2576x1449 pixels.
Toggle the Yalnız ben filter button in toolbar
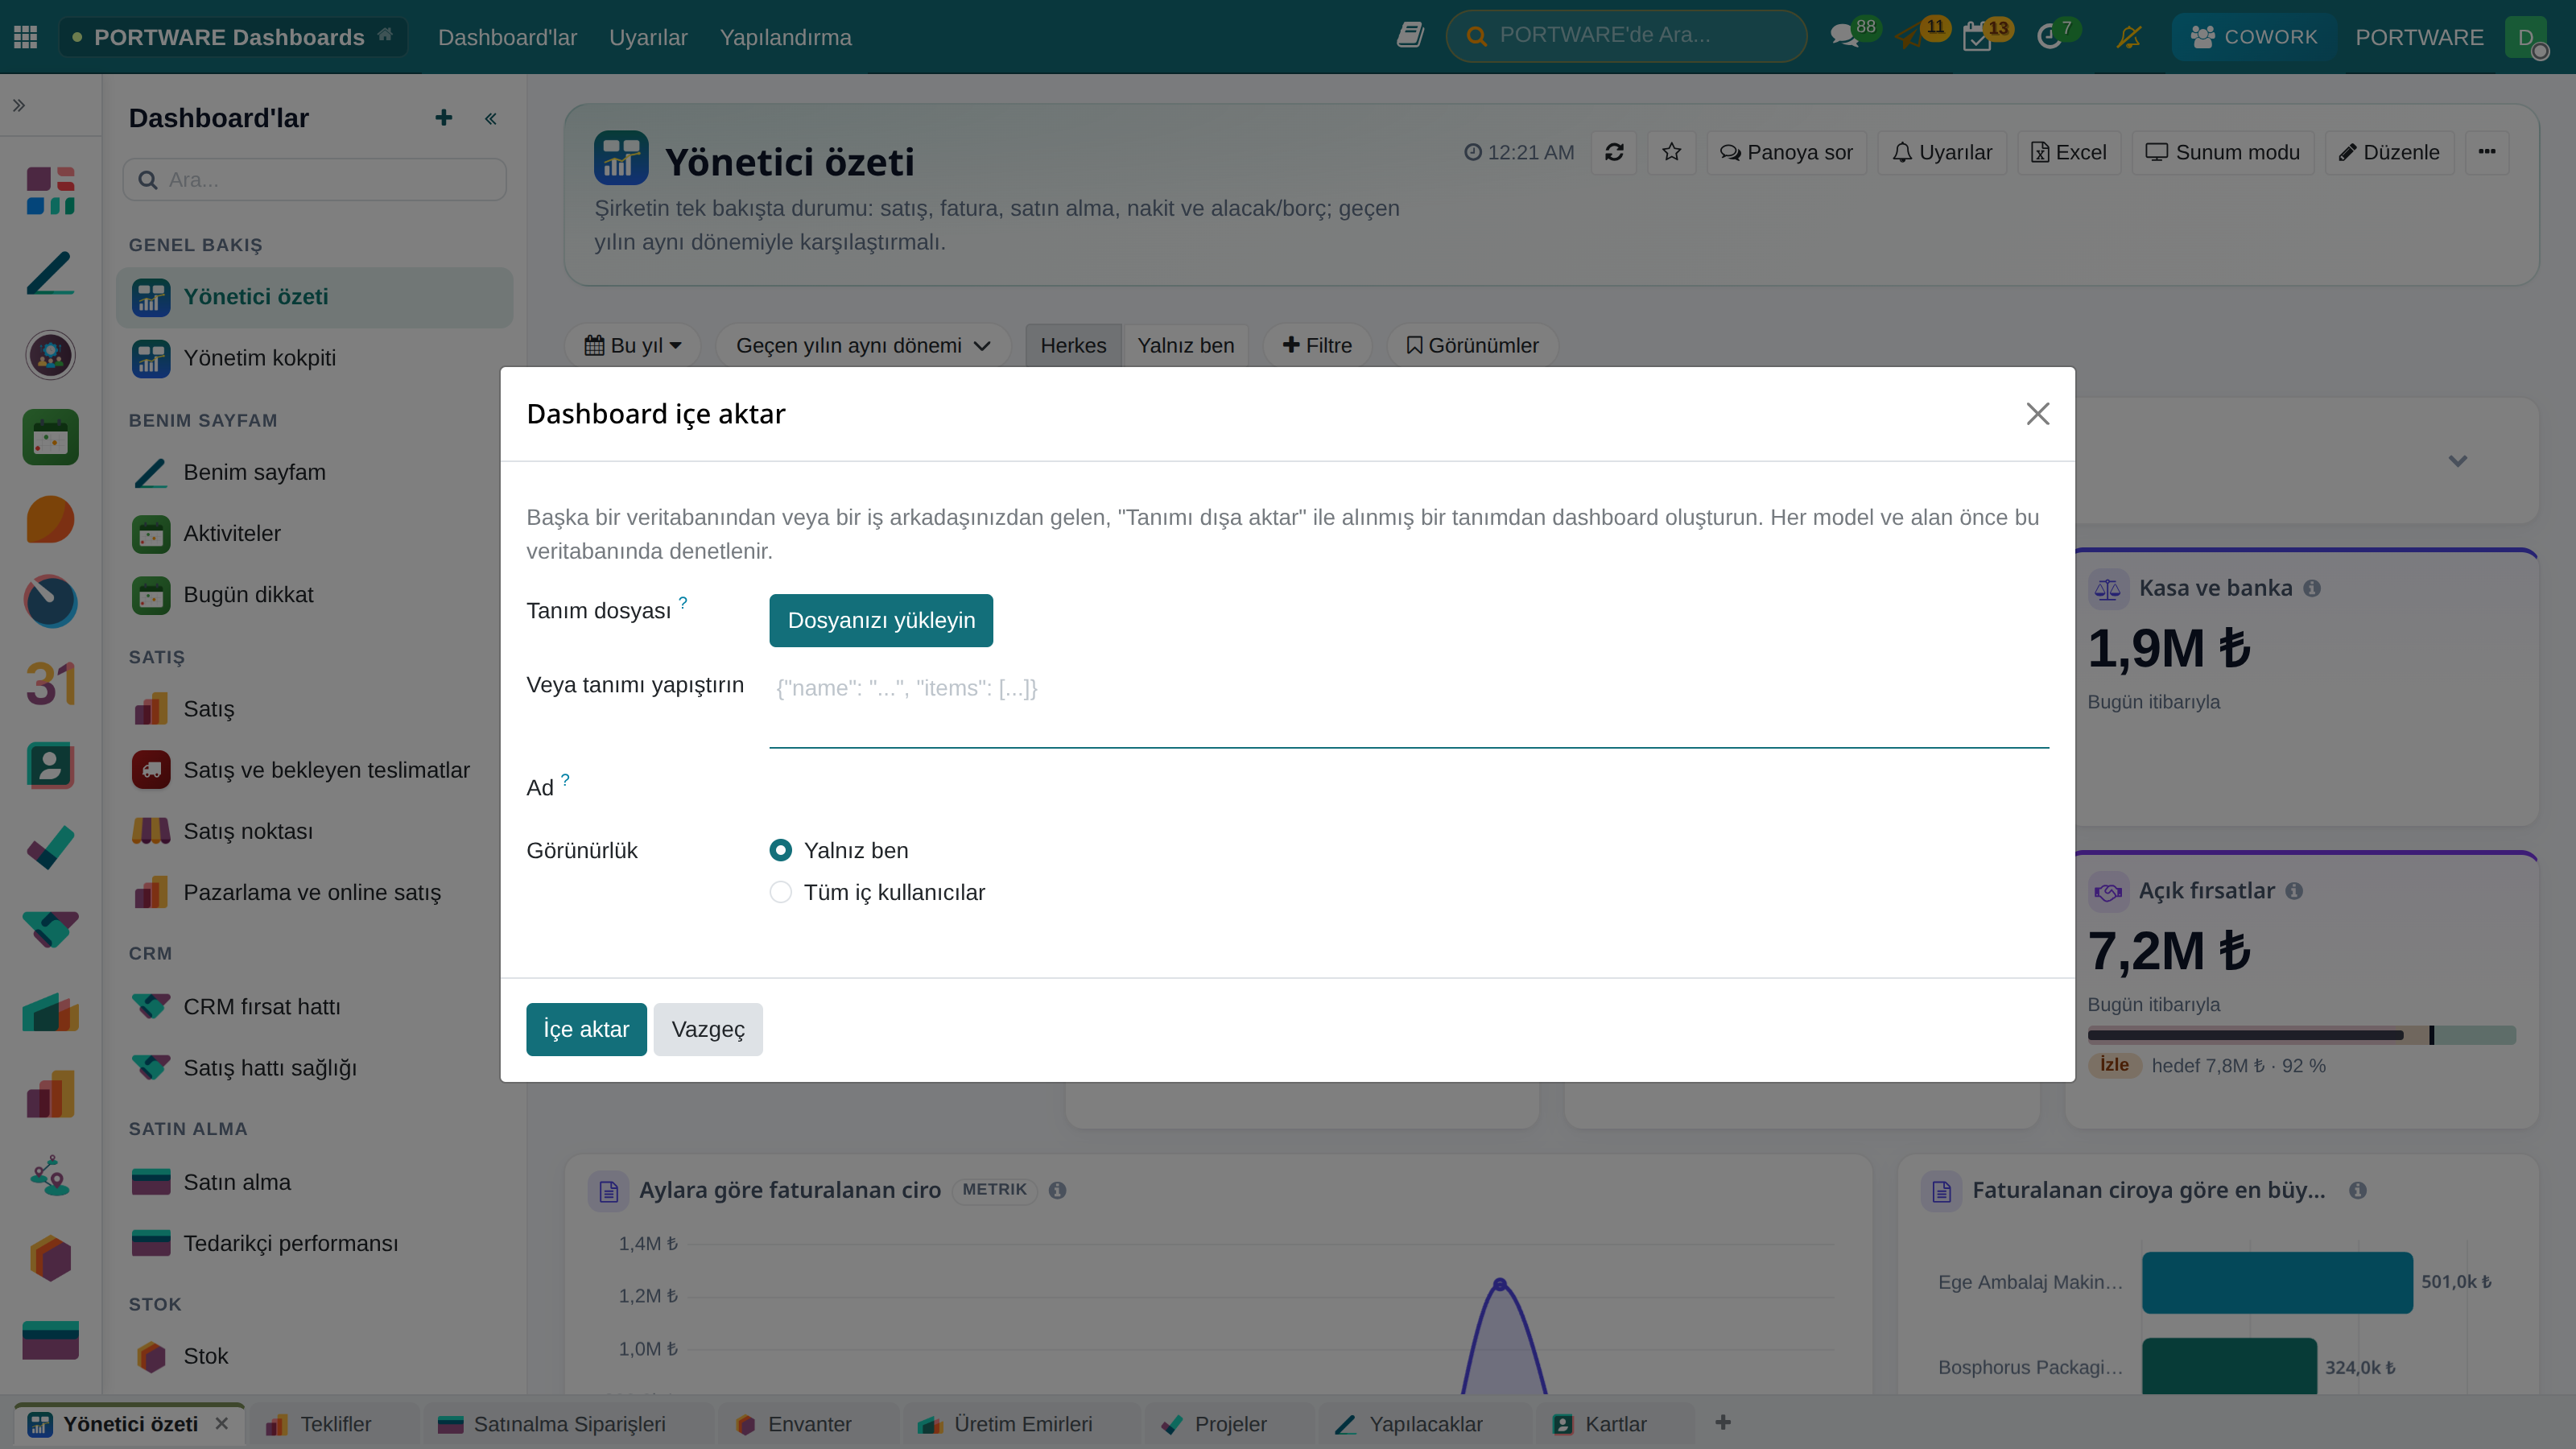[1185, 346]
